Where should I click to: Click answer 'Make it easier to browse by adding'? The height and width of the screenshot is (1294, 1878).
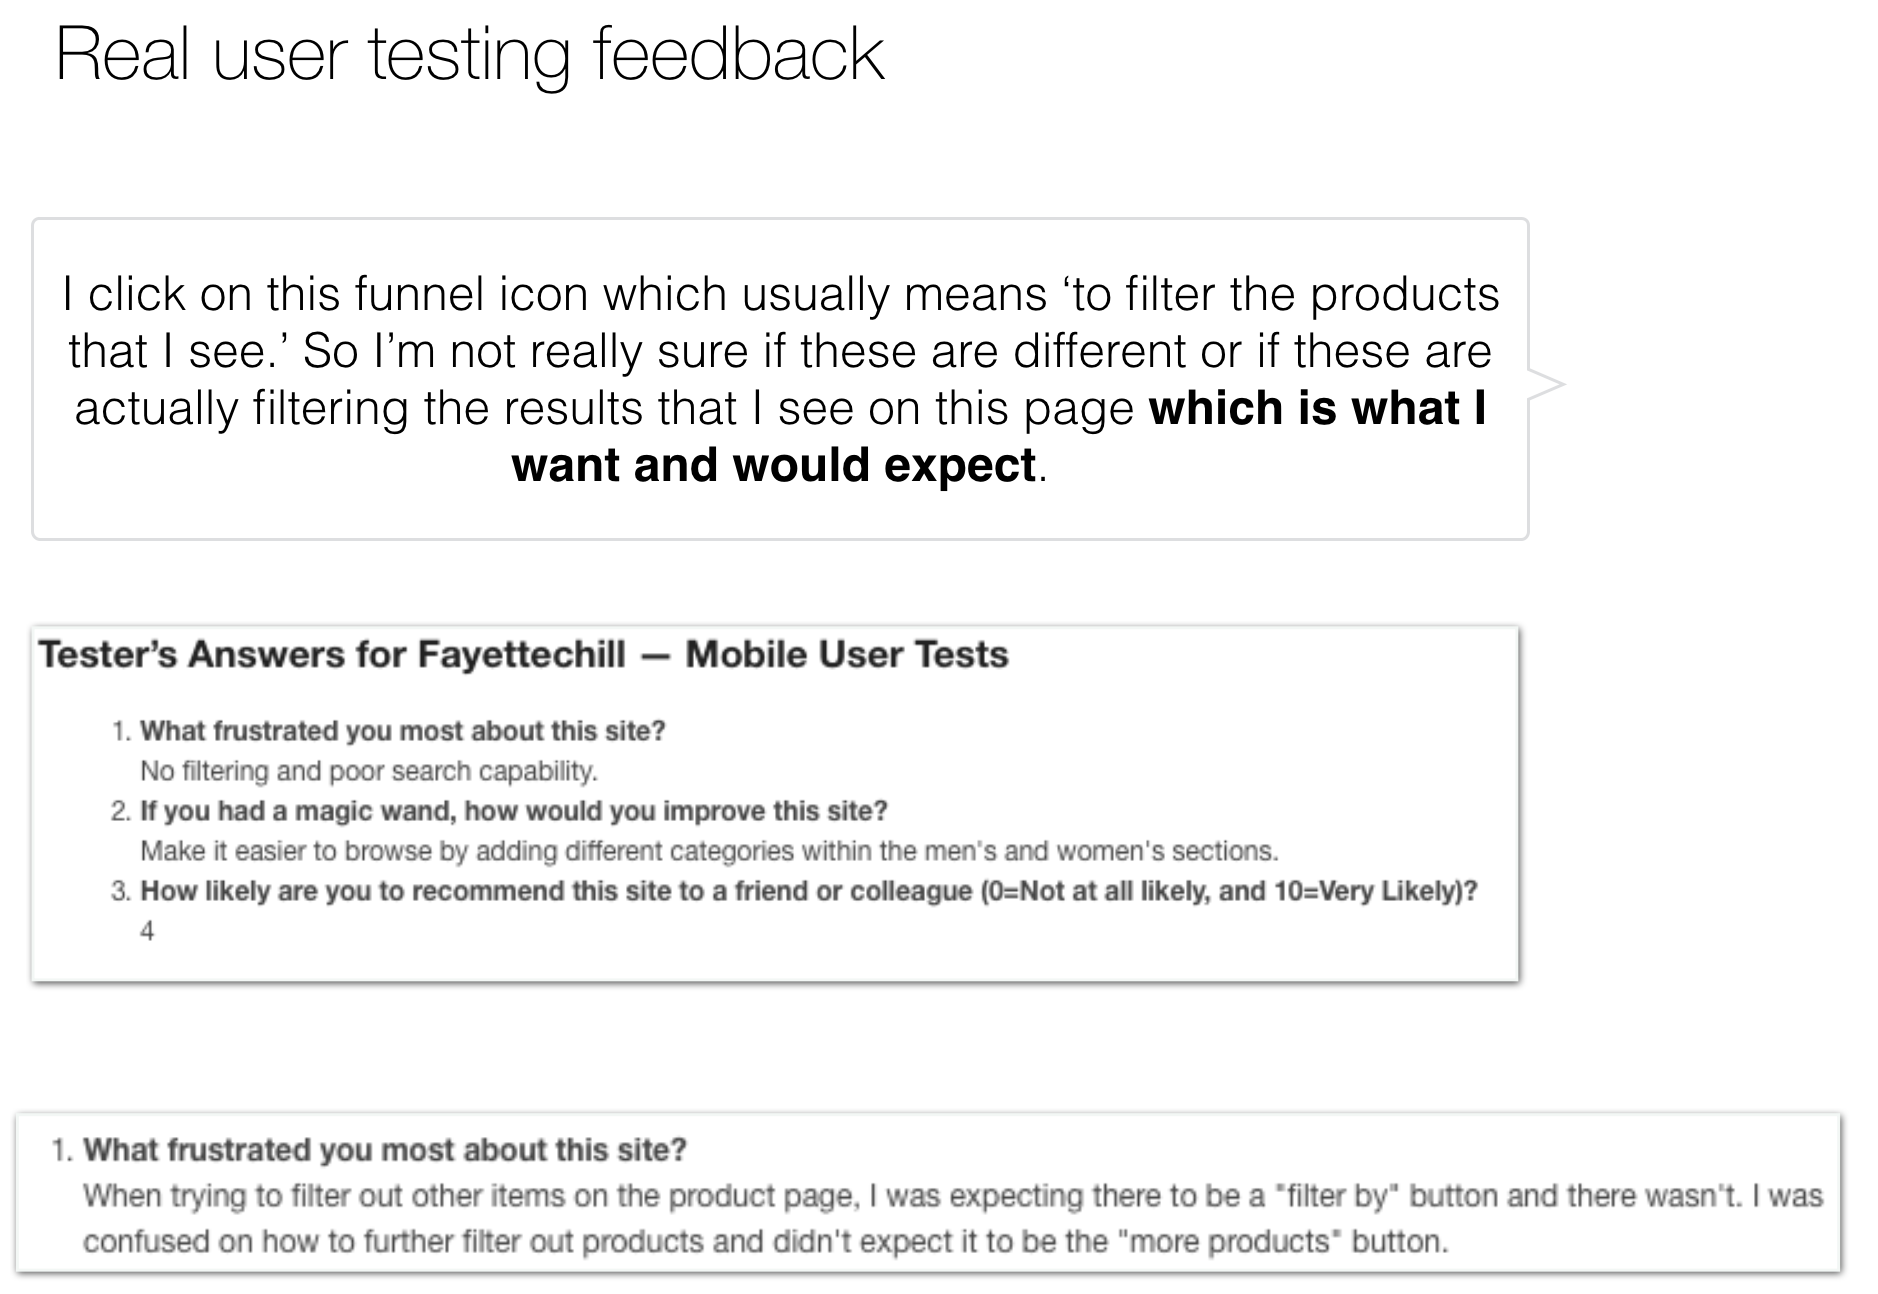pos(709,851)
